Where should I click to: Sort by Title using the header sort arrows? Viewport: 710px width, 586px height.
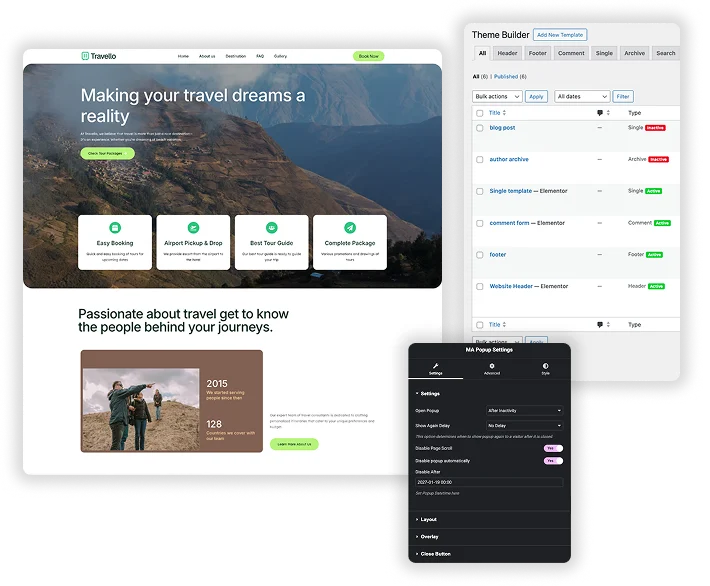504,113
